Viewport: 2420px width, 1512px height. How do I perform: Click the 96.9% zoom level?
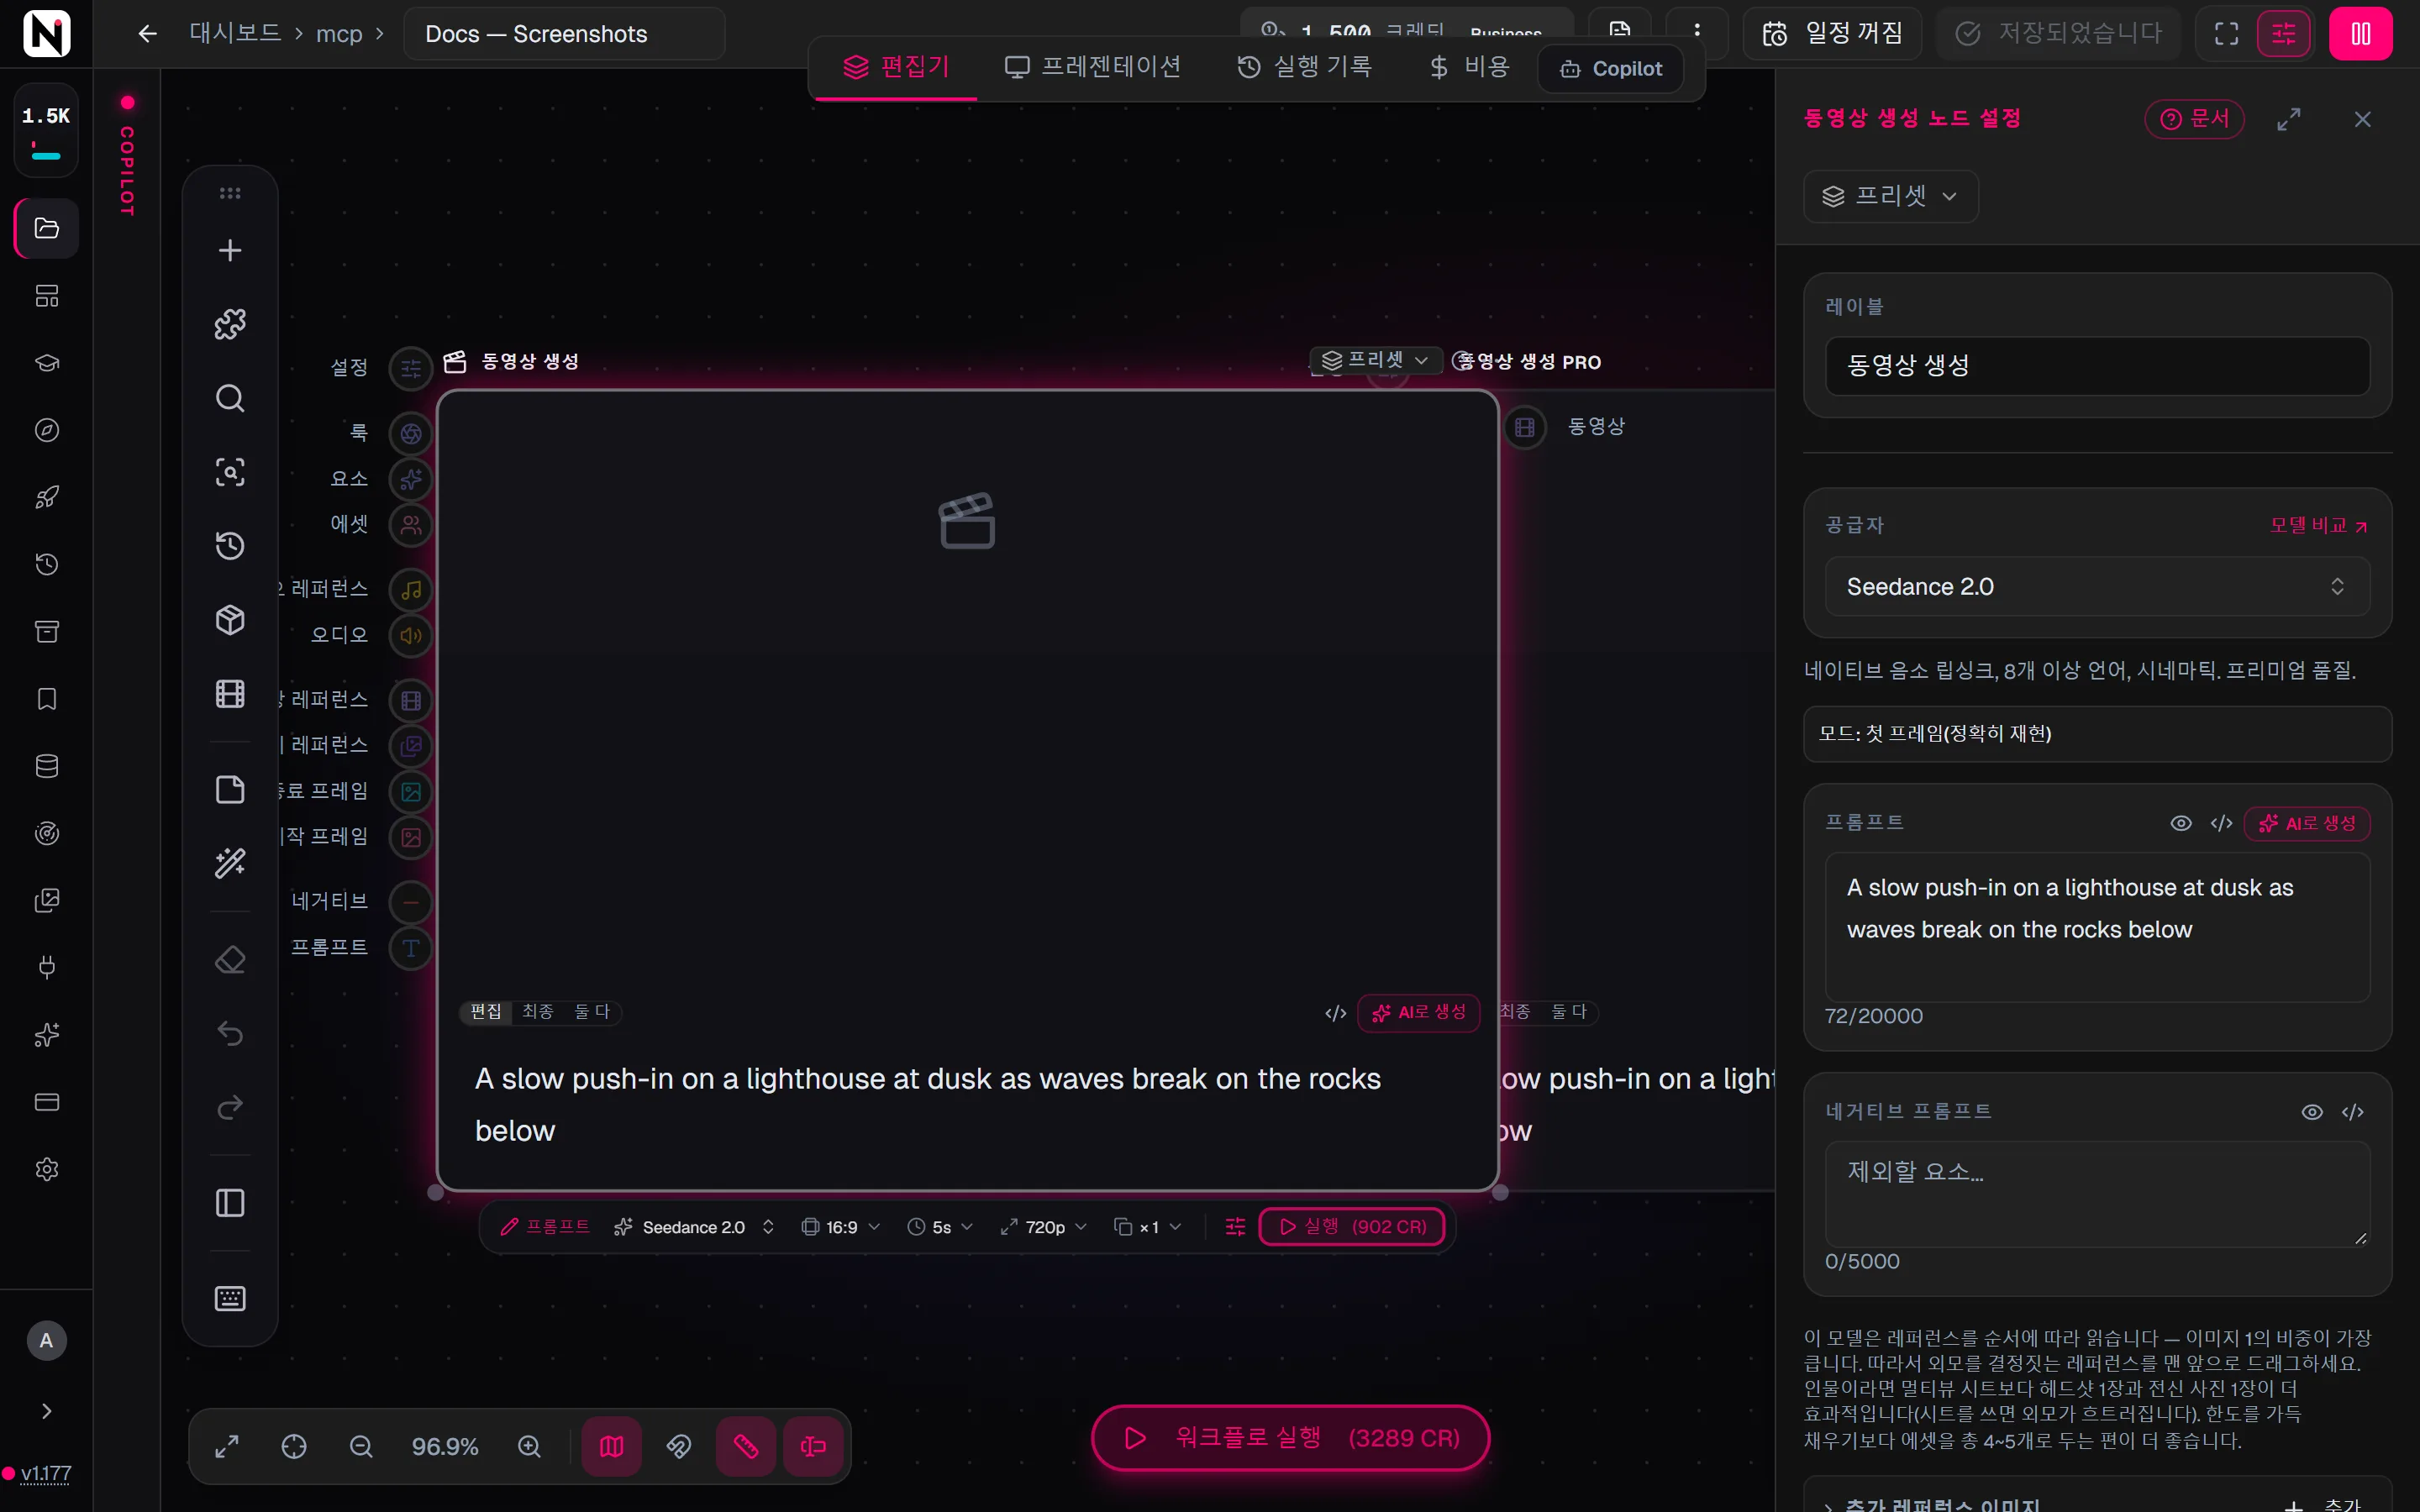(x=445, y=1446)
